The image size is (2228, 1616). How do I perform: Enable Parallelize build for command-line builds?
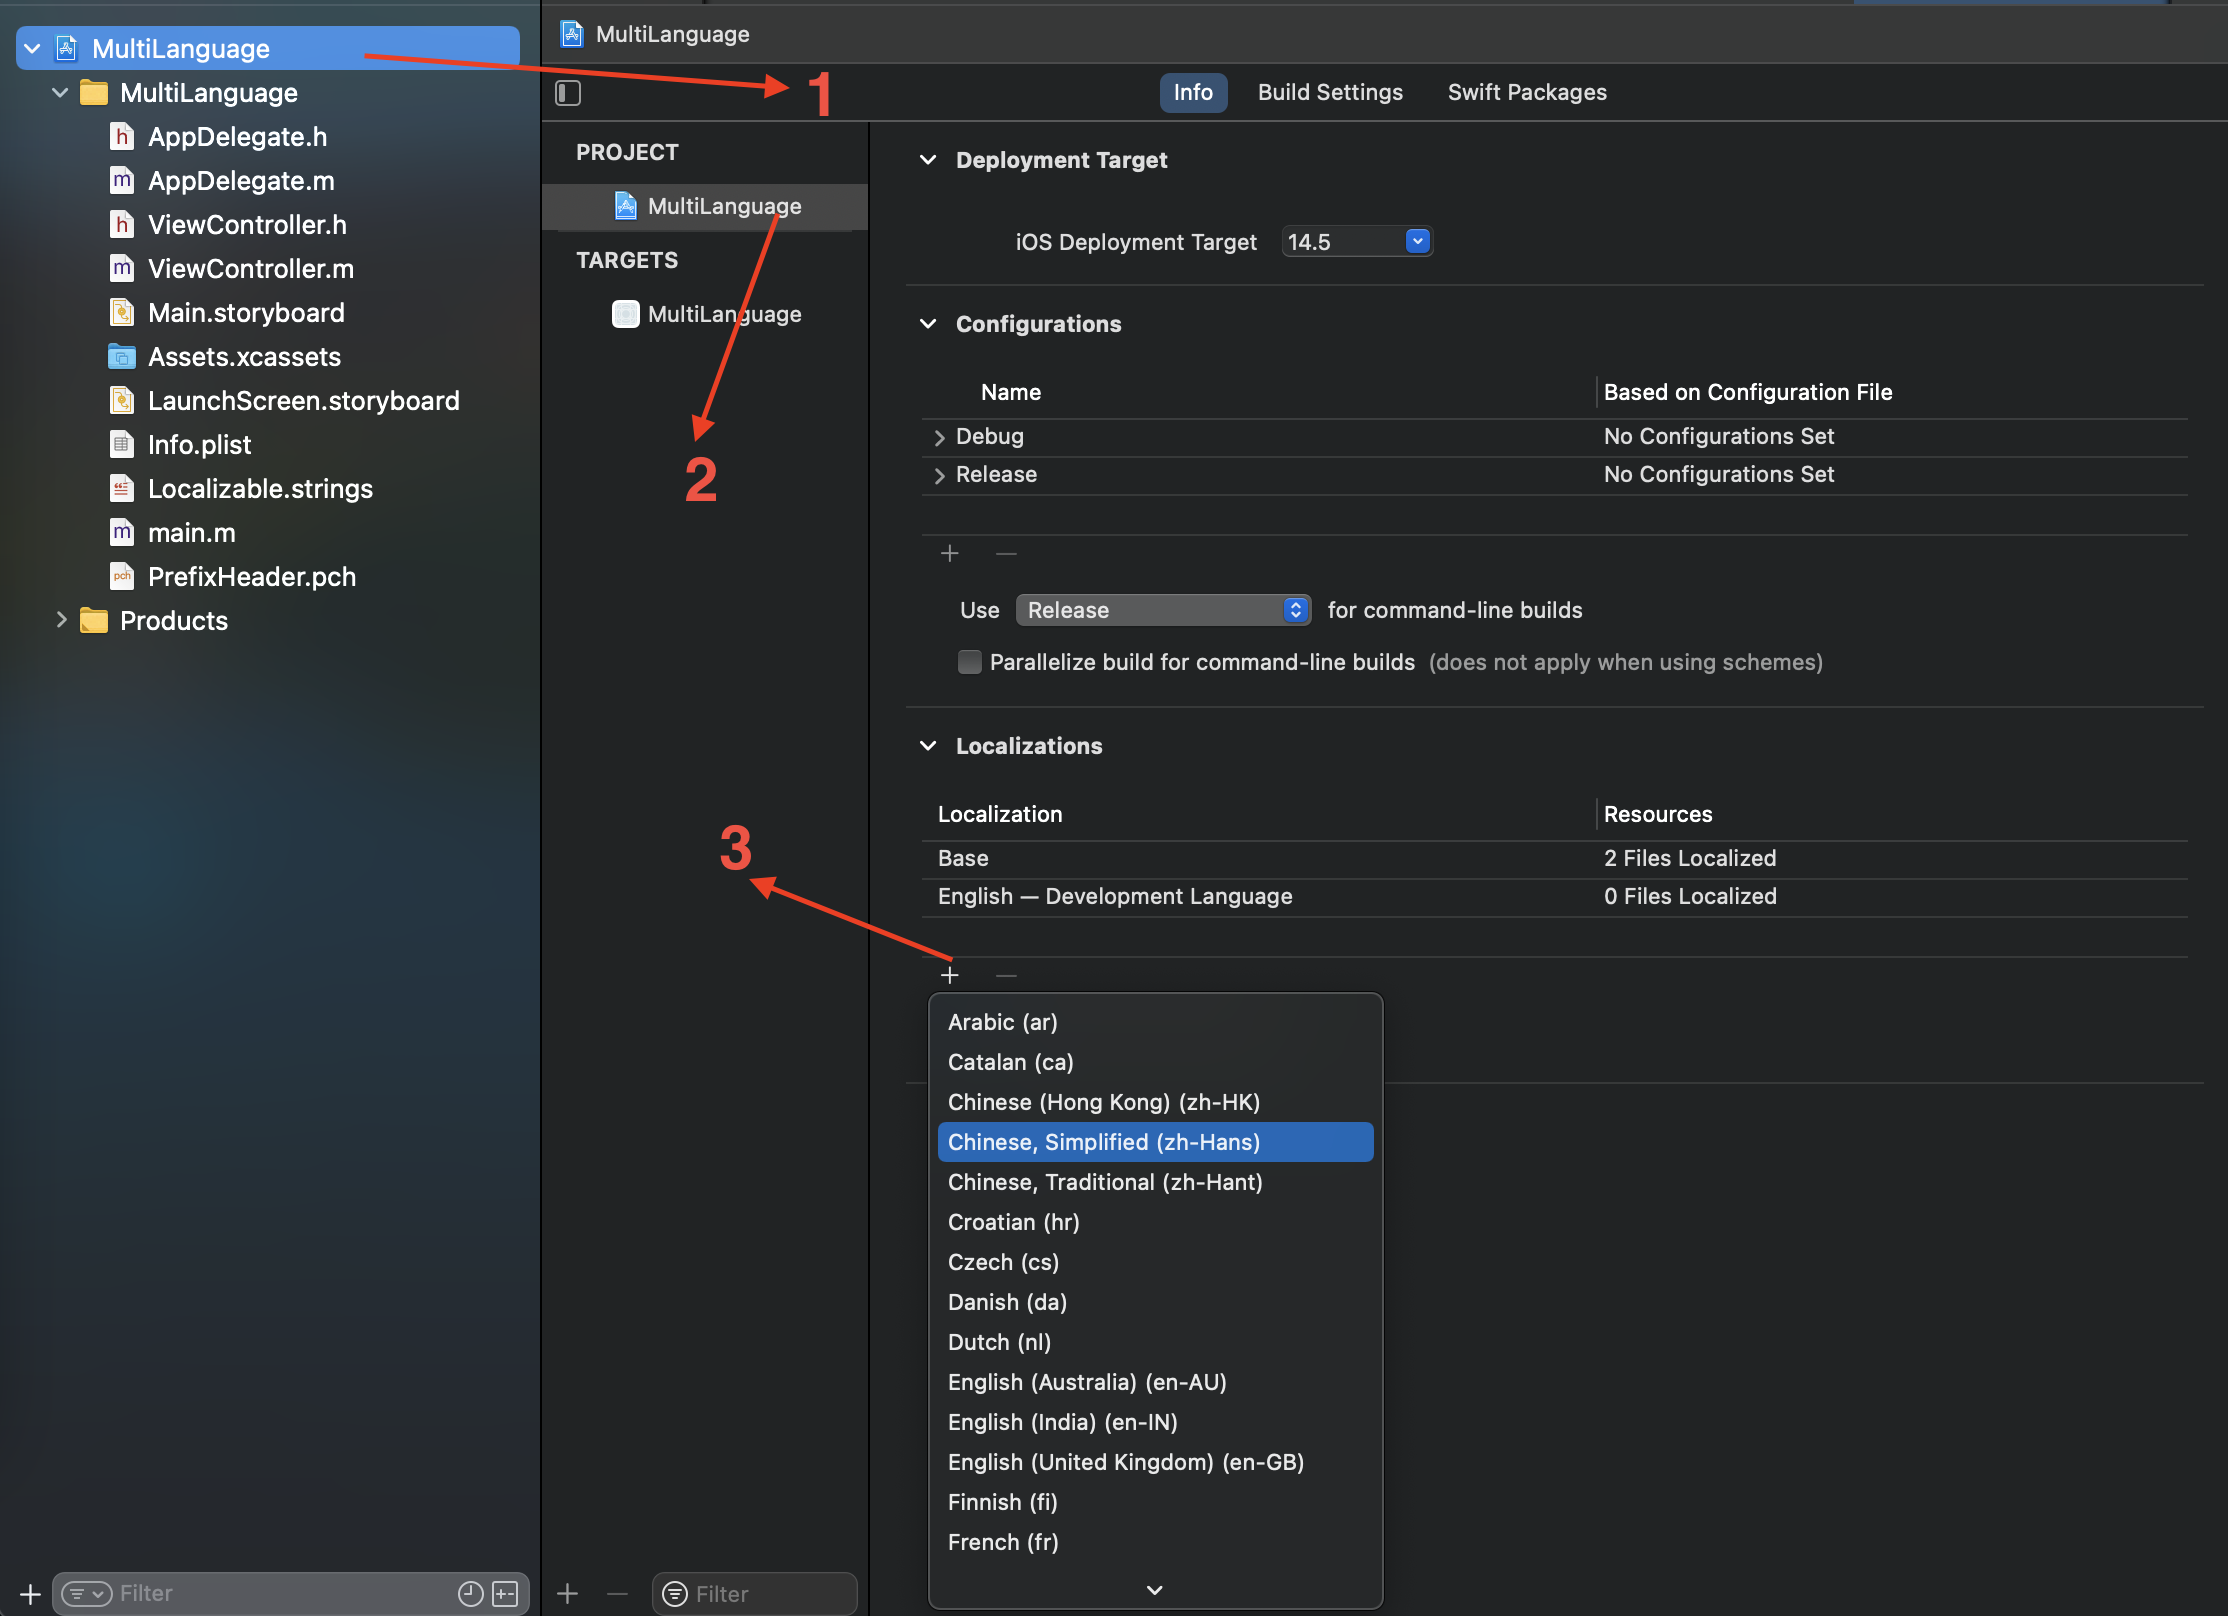[969, 662]
